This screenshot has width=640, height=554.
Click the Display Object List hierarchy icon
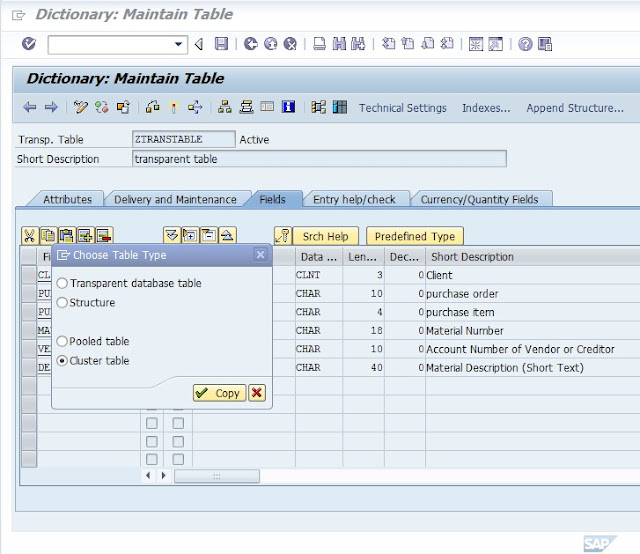tap(224, 107)
